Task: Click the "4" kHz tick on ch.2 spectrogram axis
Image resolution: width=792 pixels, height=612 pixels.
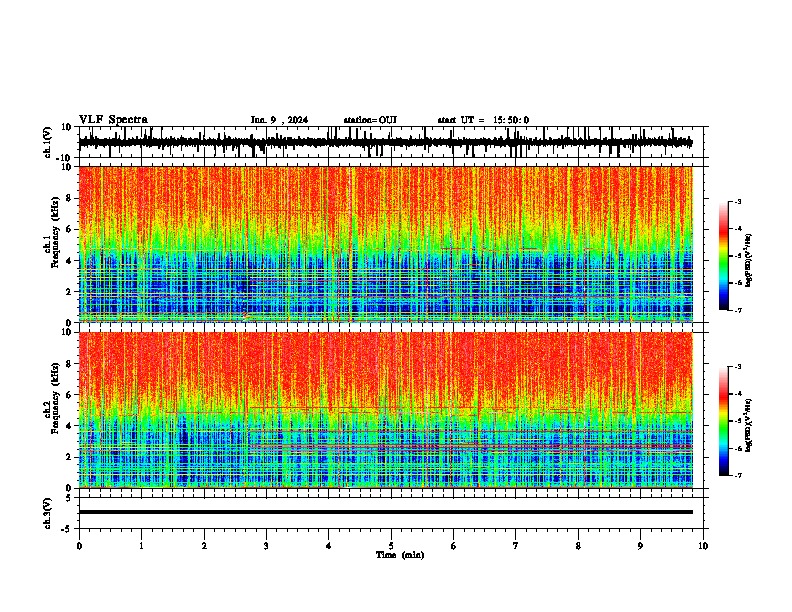Action: (69, 426)
